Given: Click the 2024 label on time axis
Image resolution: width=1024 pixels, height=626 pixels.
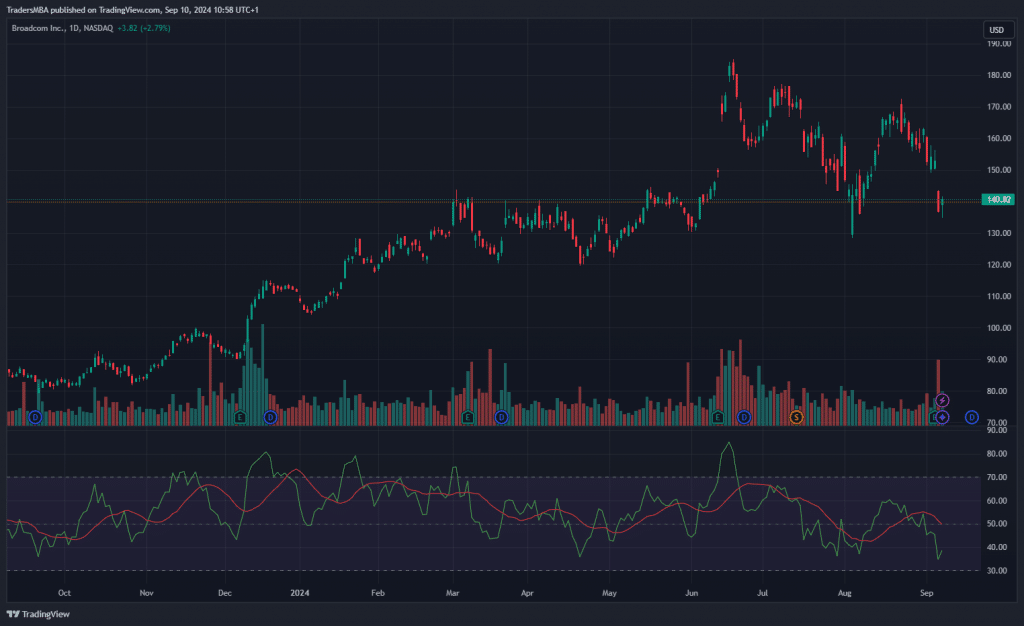Looking at the screenshot, I should (x=299, y=592).
